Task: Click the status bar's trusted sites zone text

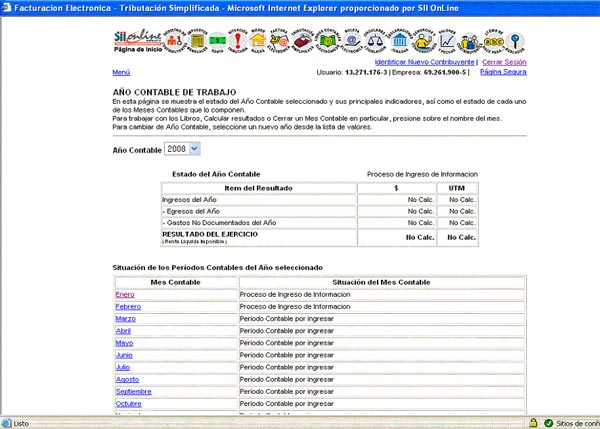Action: [x=578, y=423]
